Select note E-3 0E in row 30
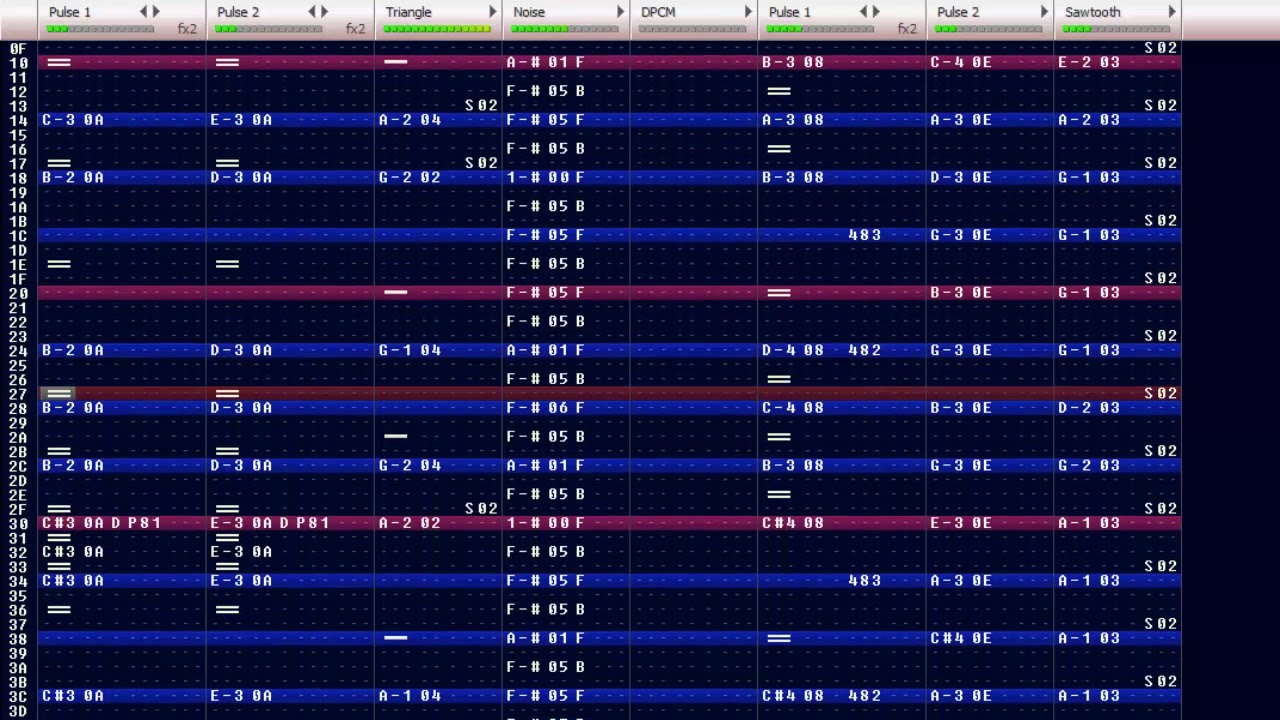This screenshot has width=1280, height=720. 961,523
